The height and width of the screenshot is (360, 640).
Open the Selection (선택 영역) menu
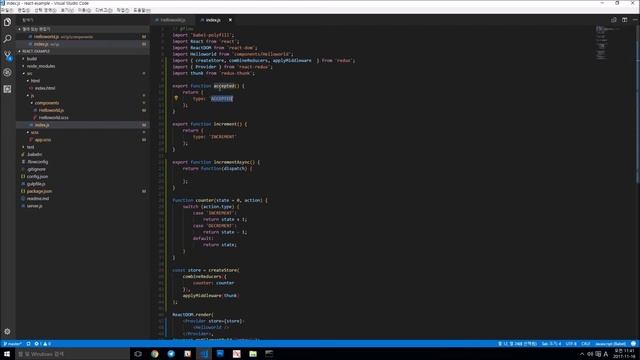pos(45,10)
